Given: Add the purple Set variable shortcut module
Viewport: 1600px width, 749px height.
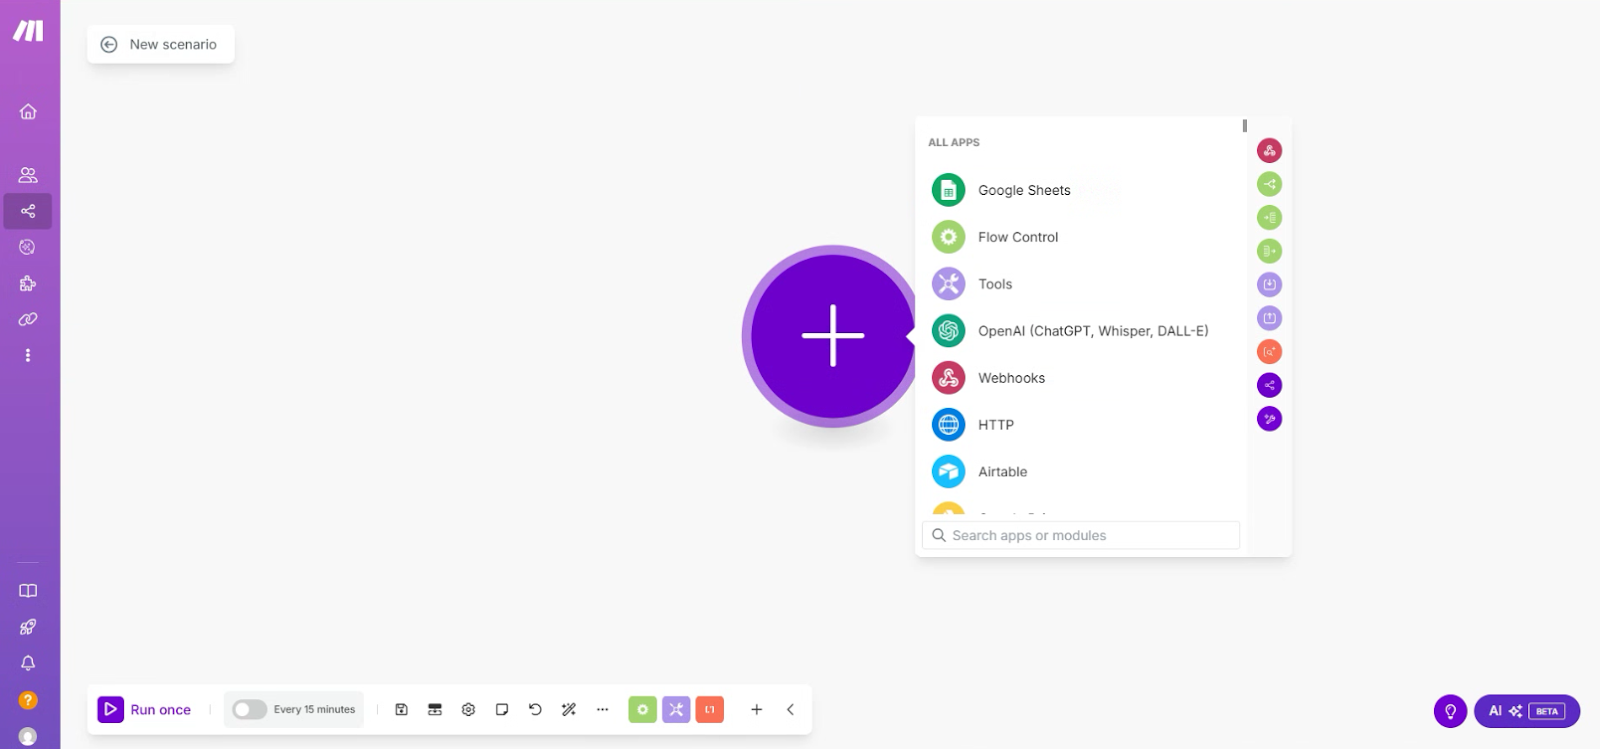Looking at the screenshot, I should click(x=1269, y=318).
